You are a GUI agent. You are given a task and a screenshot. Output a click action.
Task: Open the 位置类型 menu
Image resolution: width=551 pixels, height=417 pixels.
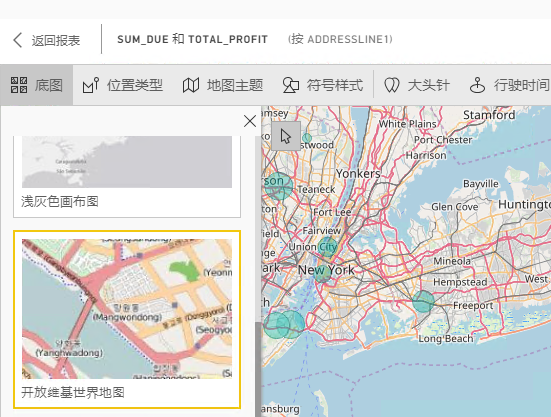click(x=123, y=85)
